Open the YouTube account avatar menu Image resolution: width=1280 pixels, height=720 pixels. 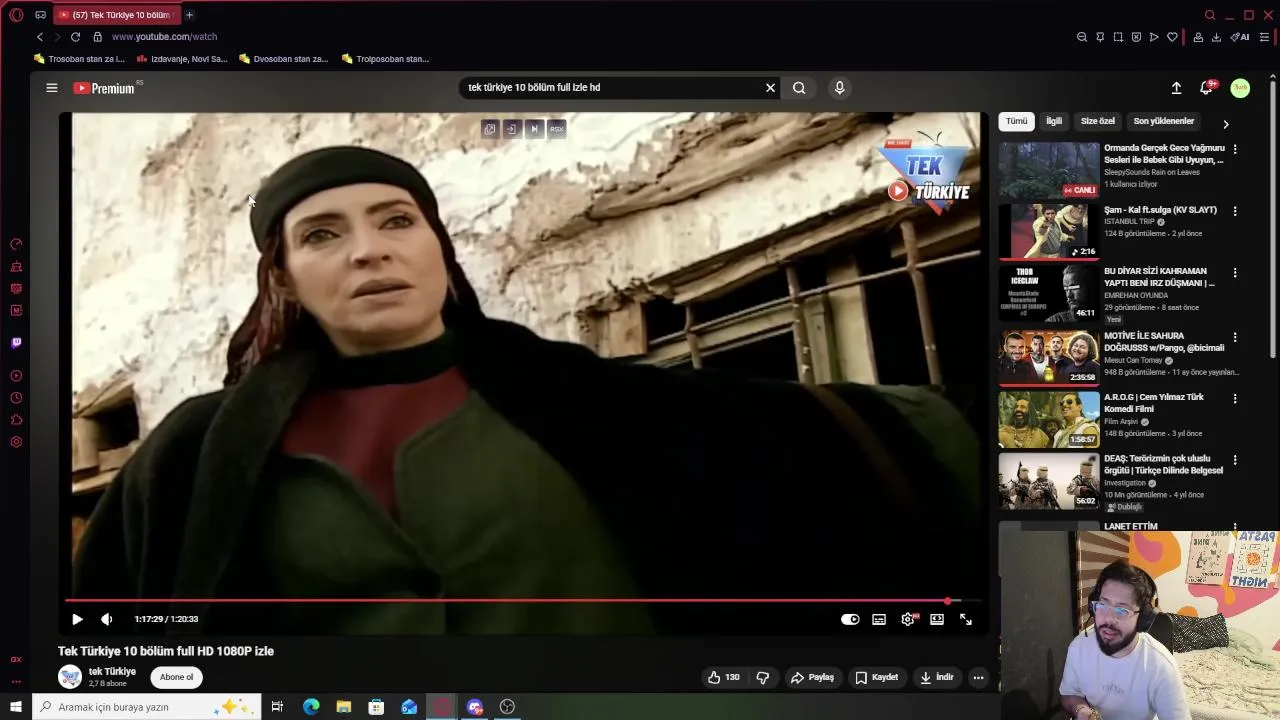click(1240, 88)
